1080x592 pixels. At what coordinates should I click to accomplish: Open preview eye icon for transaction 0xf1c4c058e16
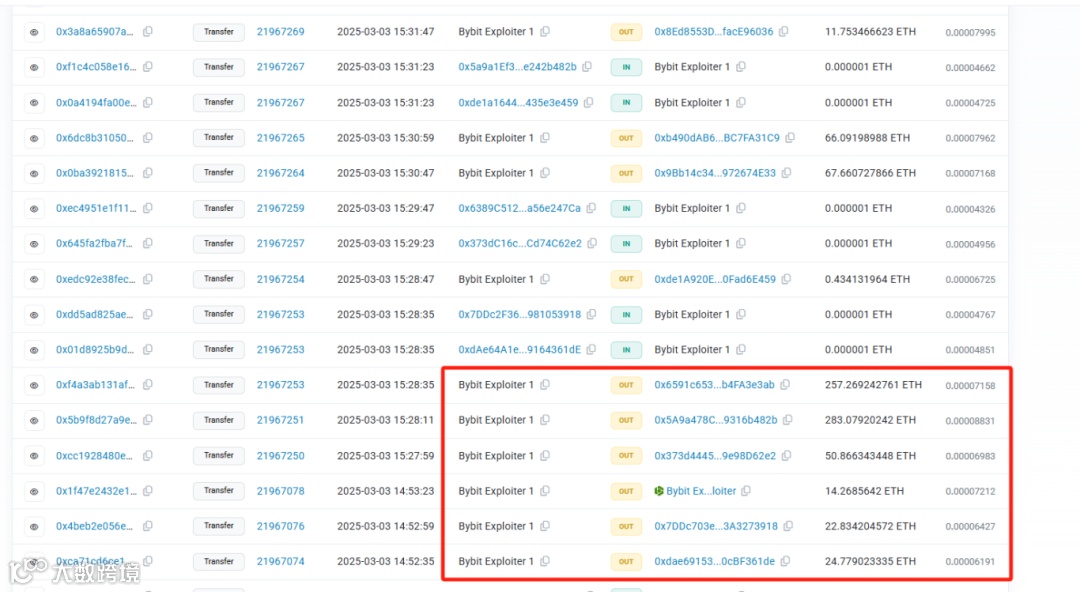pyautogui.click(x=34, y=67)
